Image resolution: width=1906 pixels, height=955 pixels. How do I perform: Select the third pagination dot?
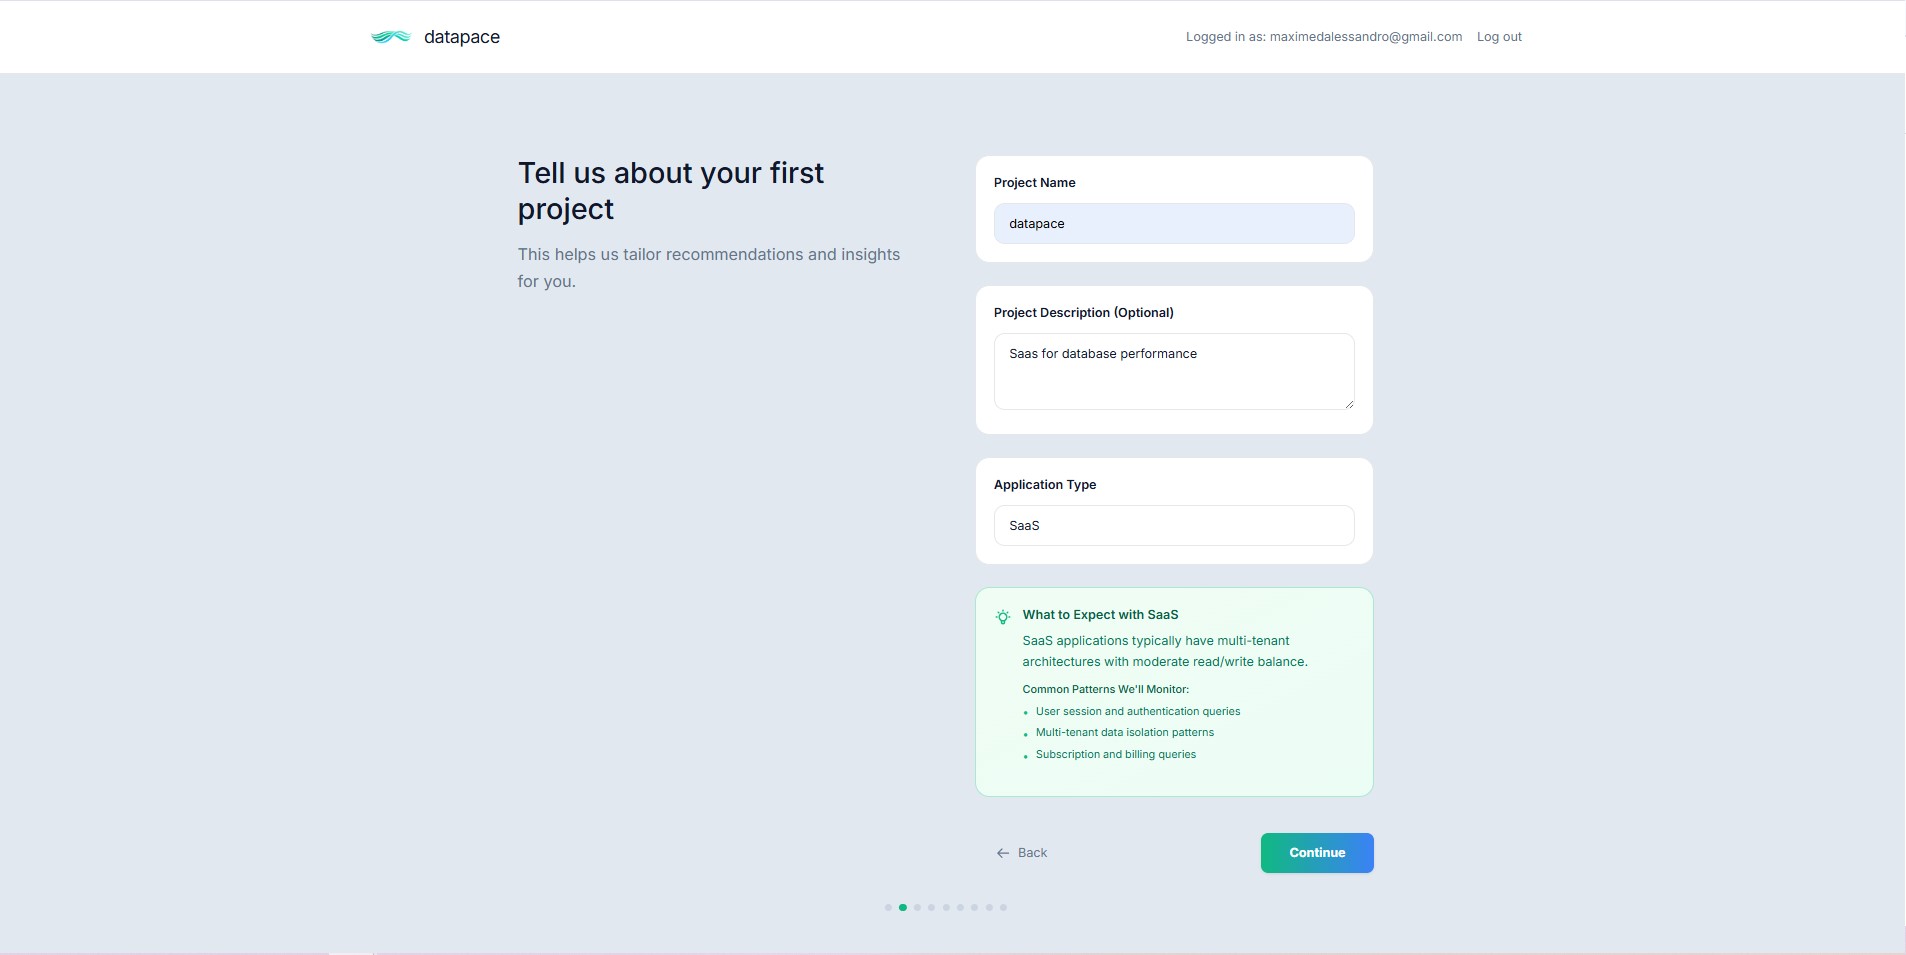[917, 907]
